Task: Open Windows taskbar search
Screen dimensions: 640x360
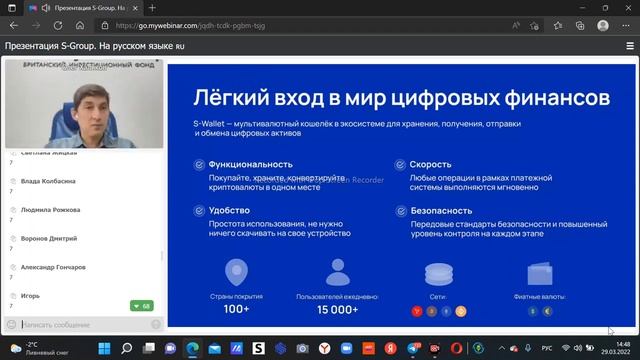Action: coord(127,349)
